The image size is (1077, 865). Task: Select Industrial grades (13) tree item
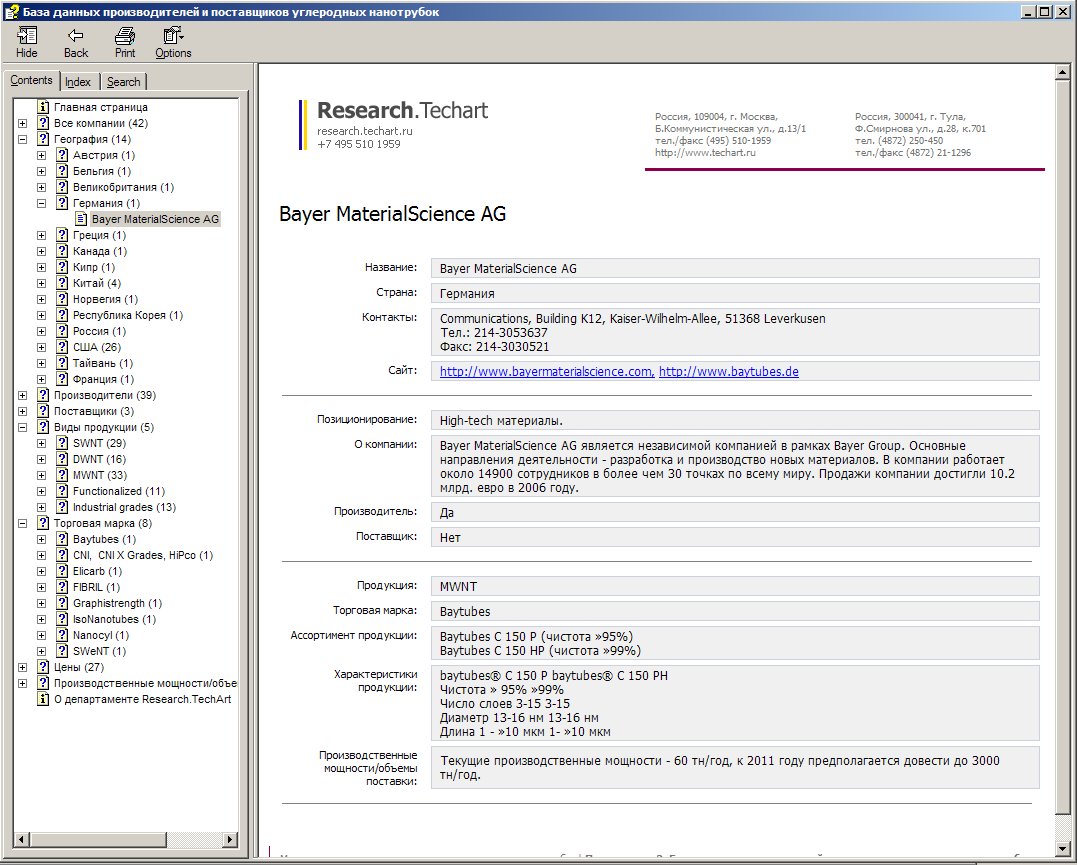(124, 507)
